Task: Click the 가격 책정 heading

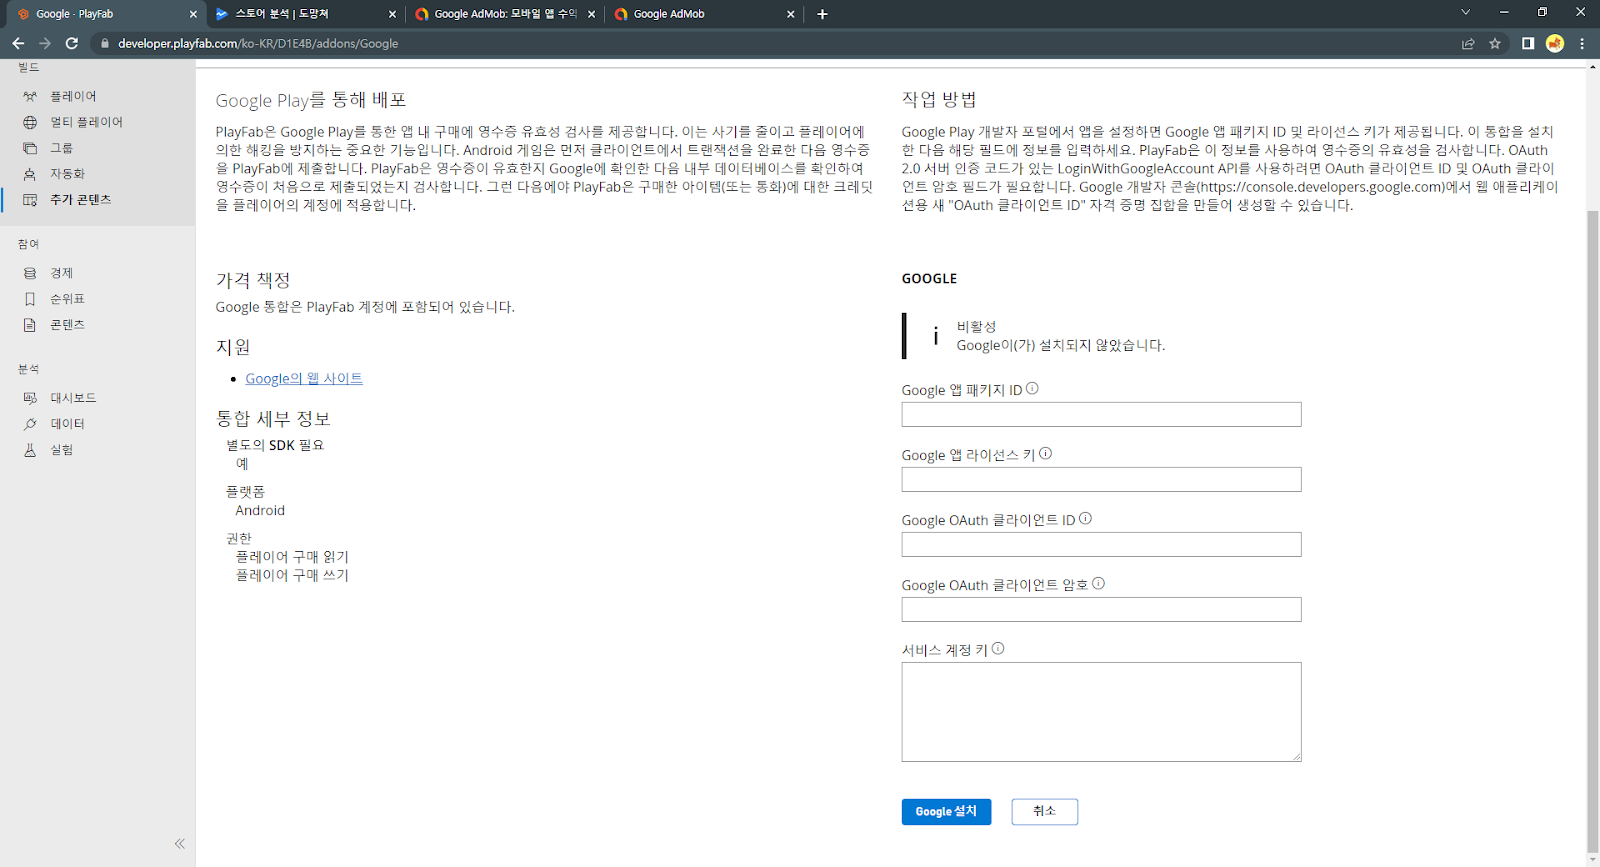Action: coord(253,281)
